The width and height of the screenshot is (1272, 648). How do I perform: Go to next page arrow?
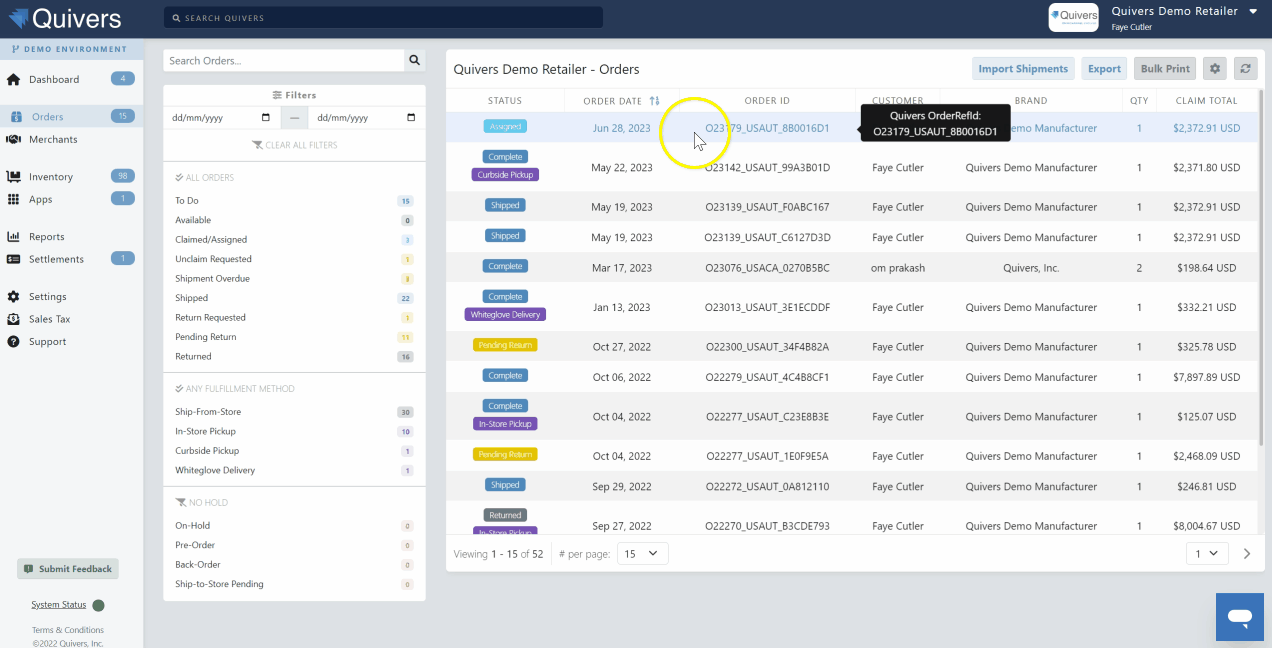pos(1247,553)
